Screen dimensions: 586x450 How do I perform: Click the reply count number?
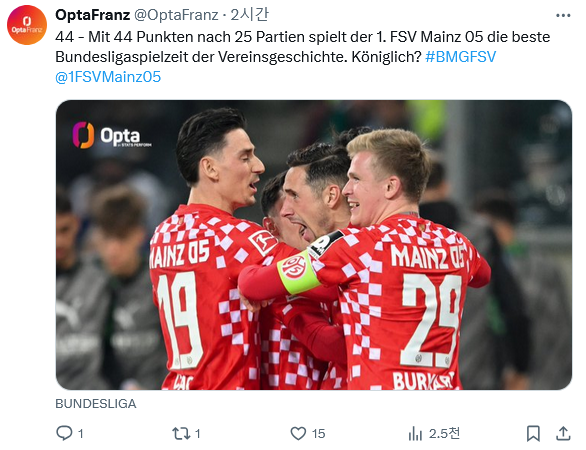pos(80,434)
